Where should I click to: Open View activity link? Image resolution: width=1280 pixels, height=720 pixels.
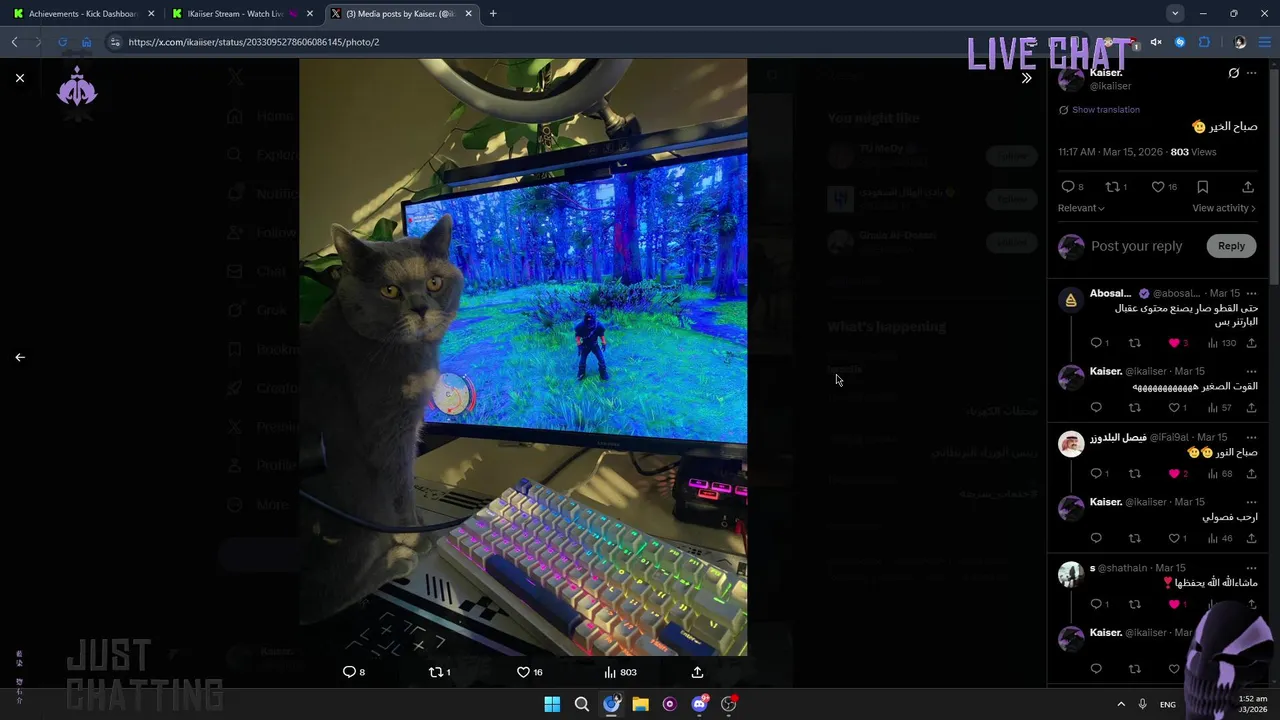[1223, 208]
